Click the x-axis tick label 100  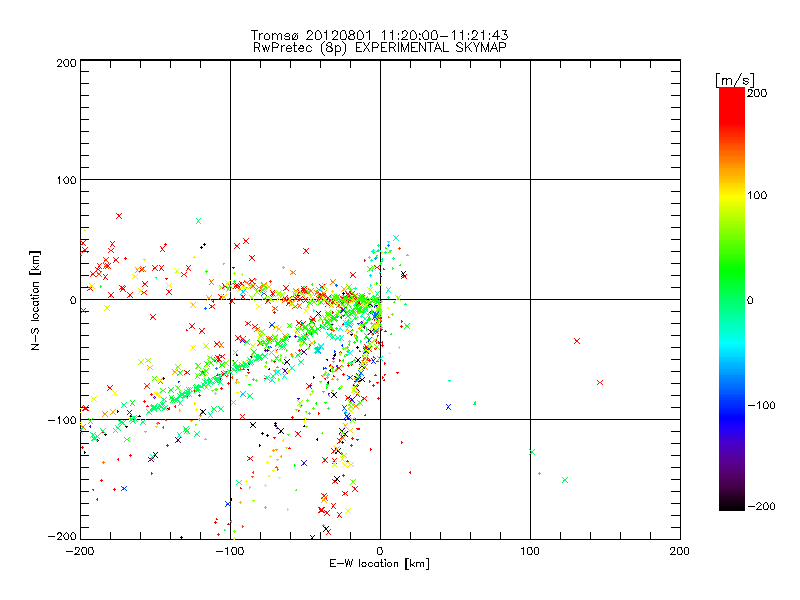tap(529, 550)
